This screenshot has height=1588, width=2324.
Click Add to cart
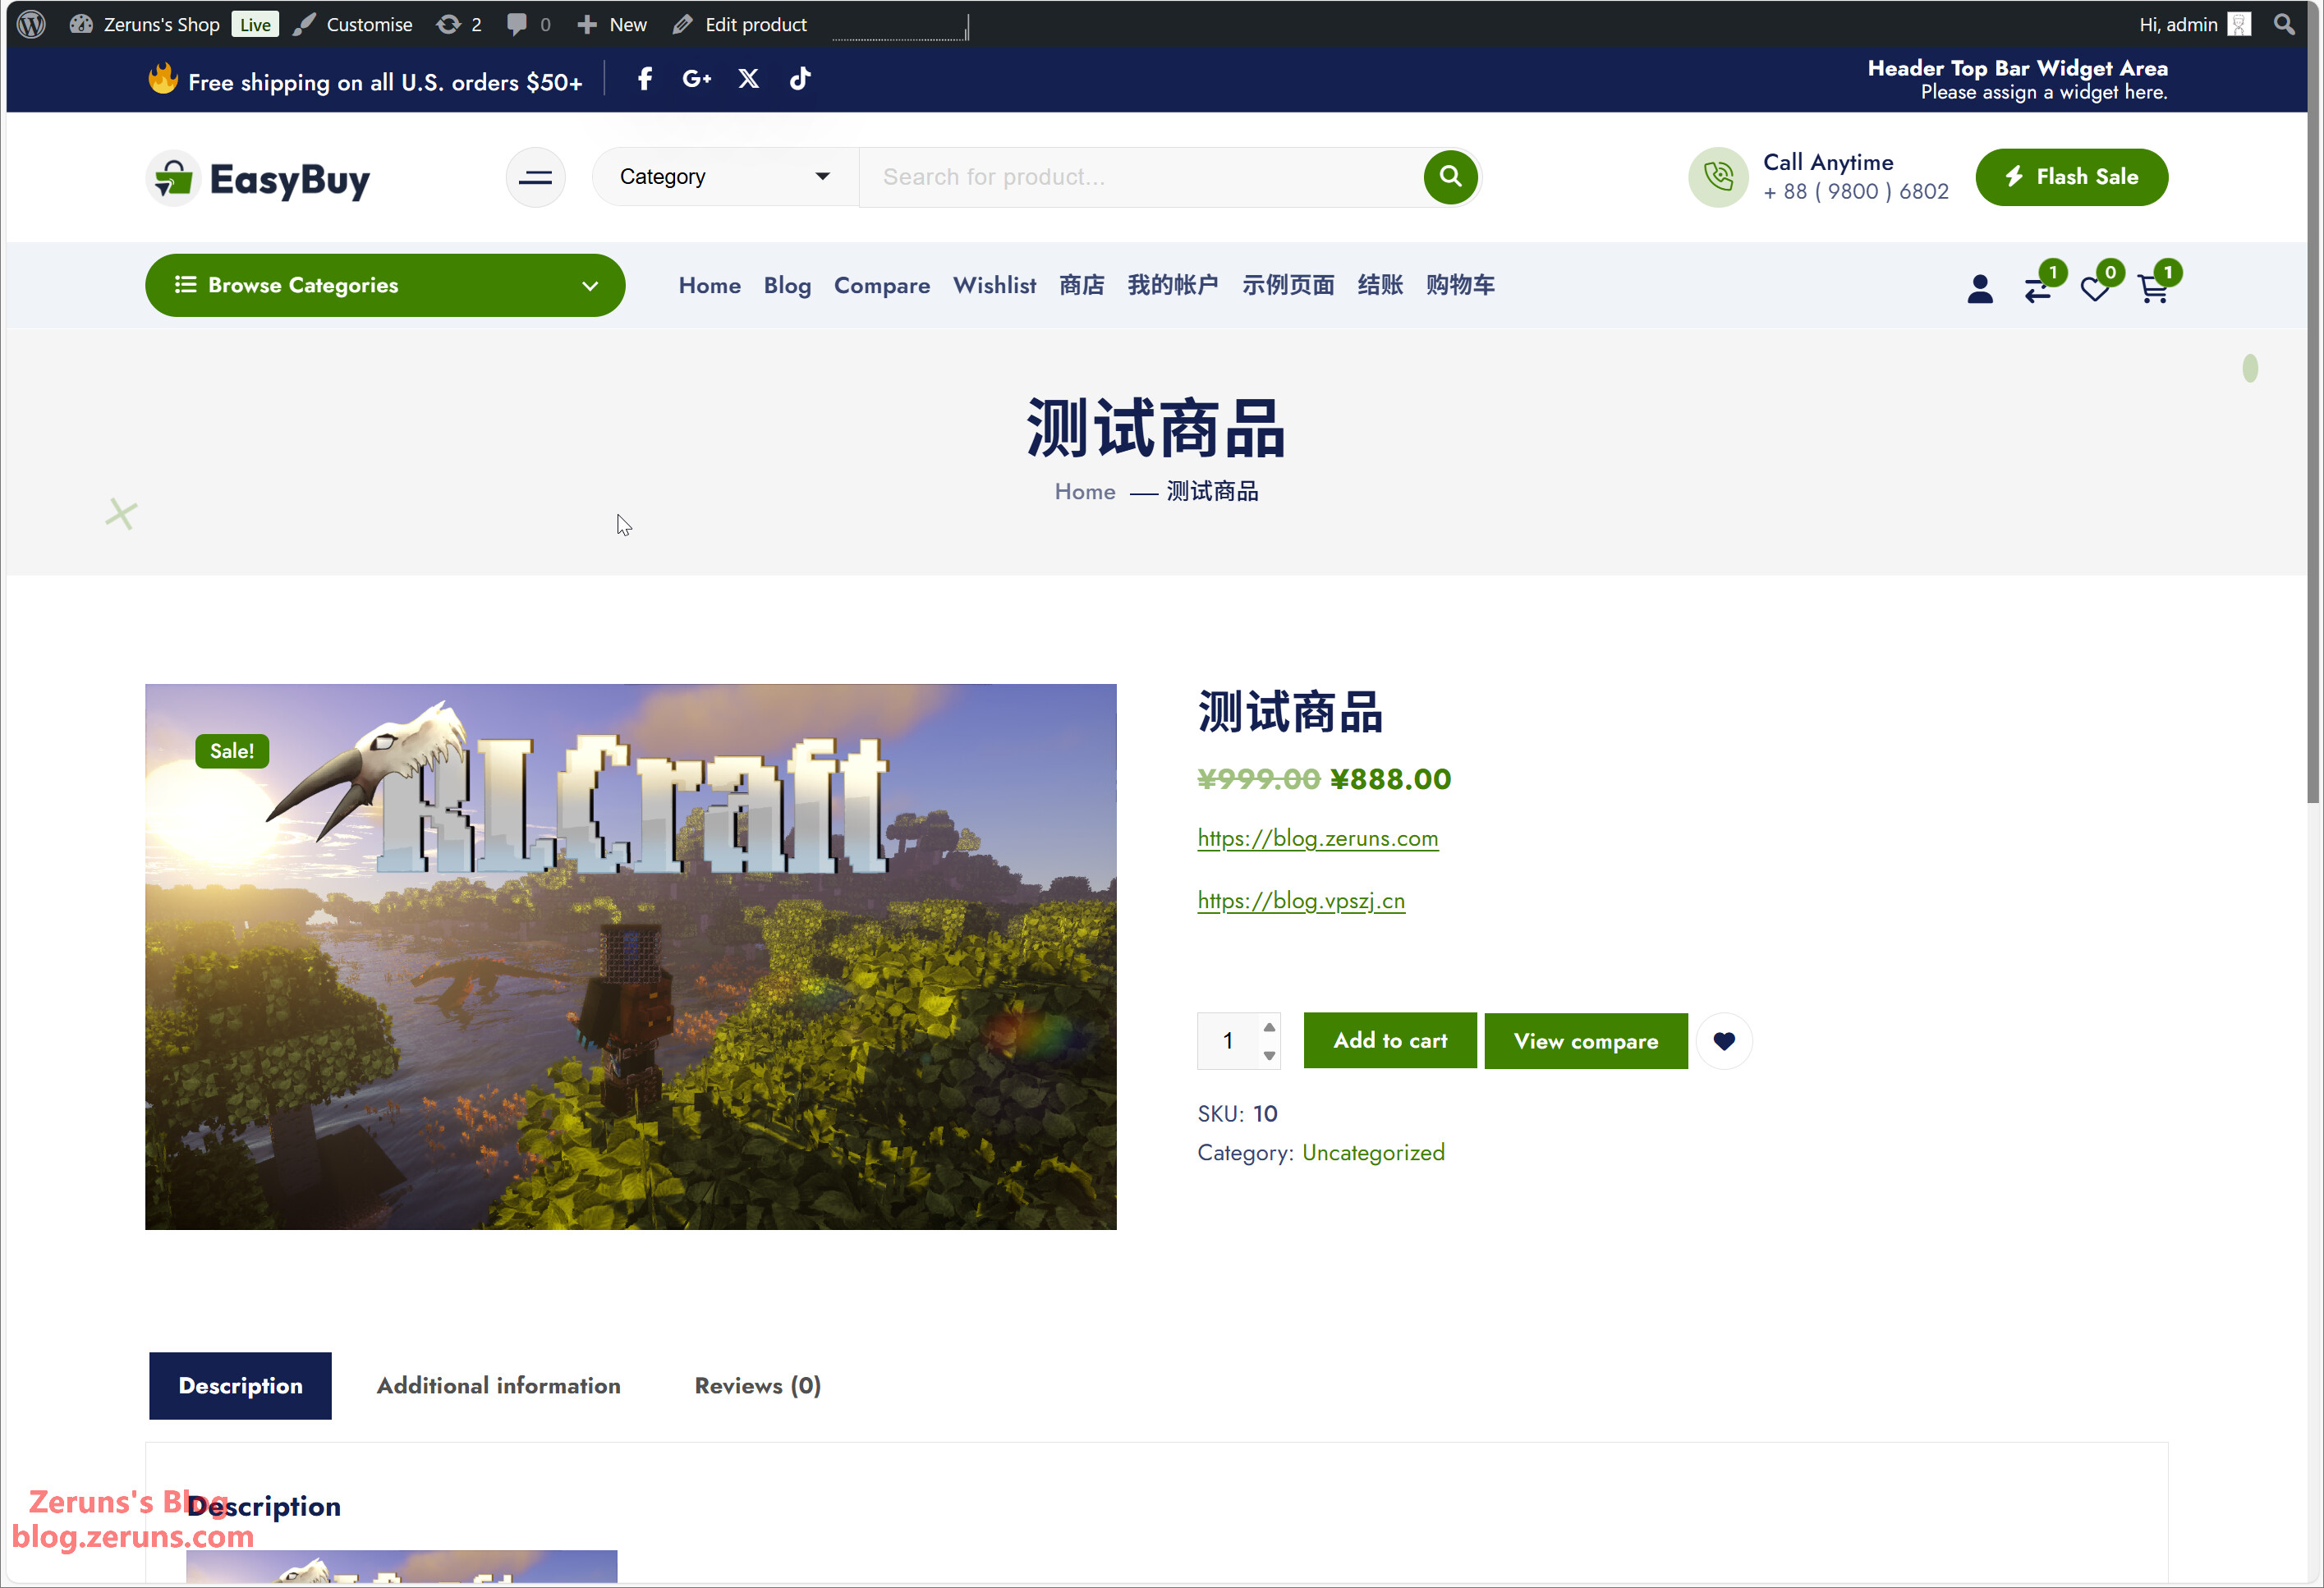(x=1390, y=1041)
